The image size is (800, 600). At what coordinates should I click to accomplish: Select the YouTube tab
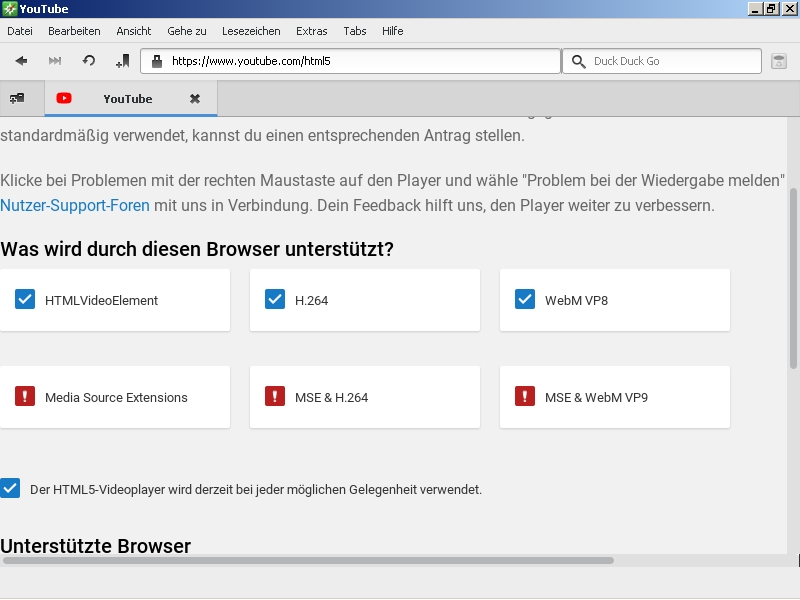point(127,99)
